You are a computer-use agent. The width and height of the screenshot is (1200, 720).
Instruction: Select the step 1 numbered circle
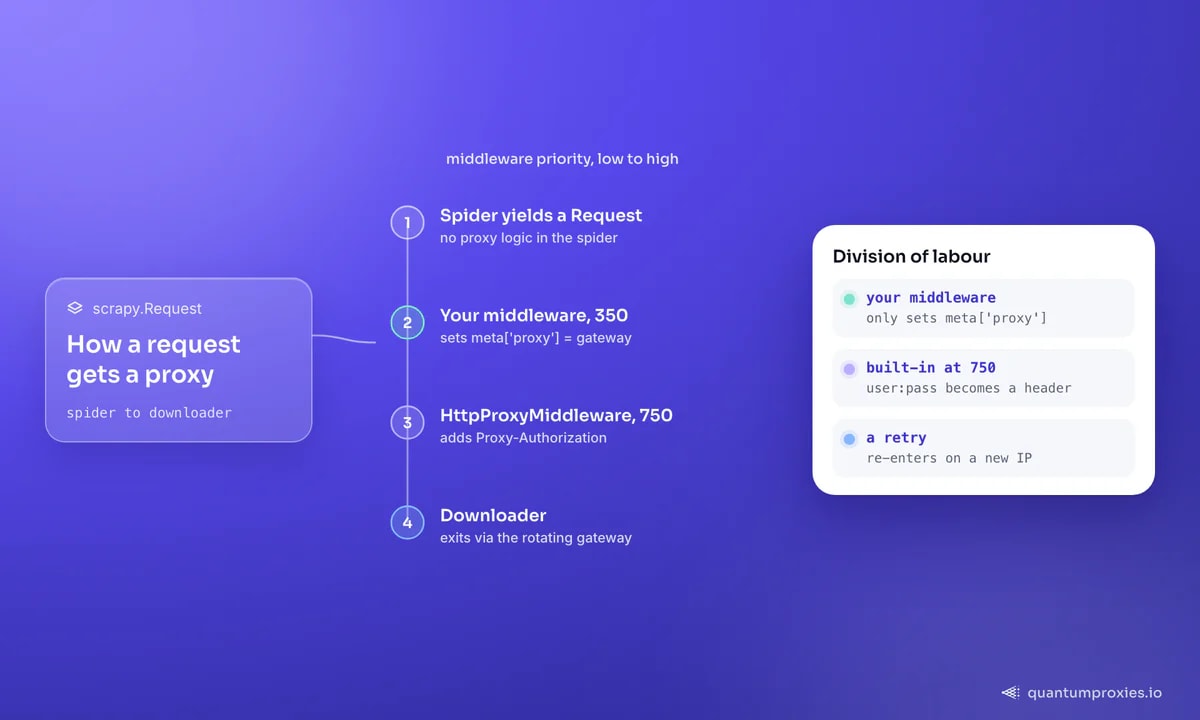tap(407, 222)
